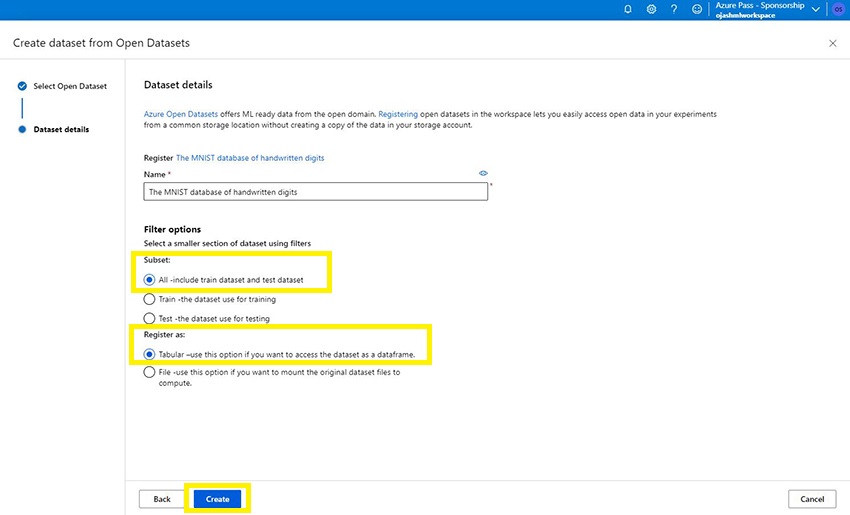Click the 'Subset:' label
The width and height of the screenshot is (850, 515).
click(157, 260)
